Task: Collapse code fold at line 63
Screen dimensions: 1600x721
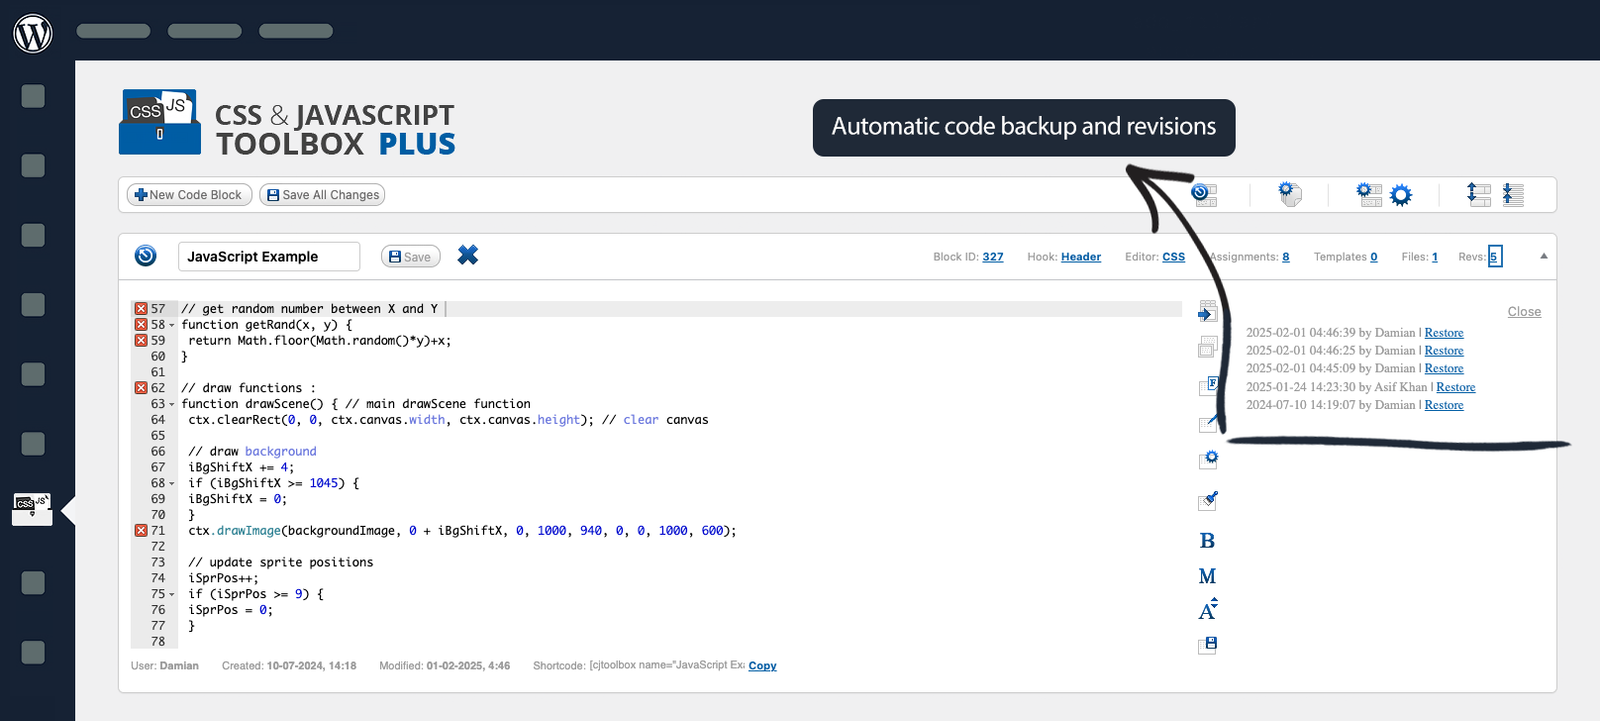Action: pyautogui.click(x=171, y=404)
